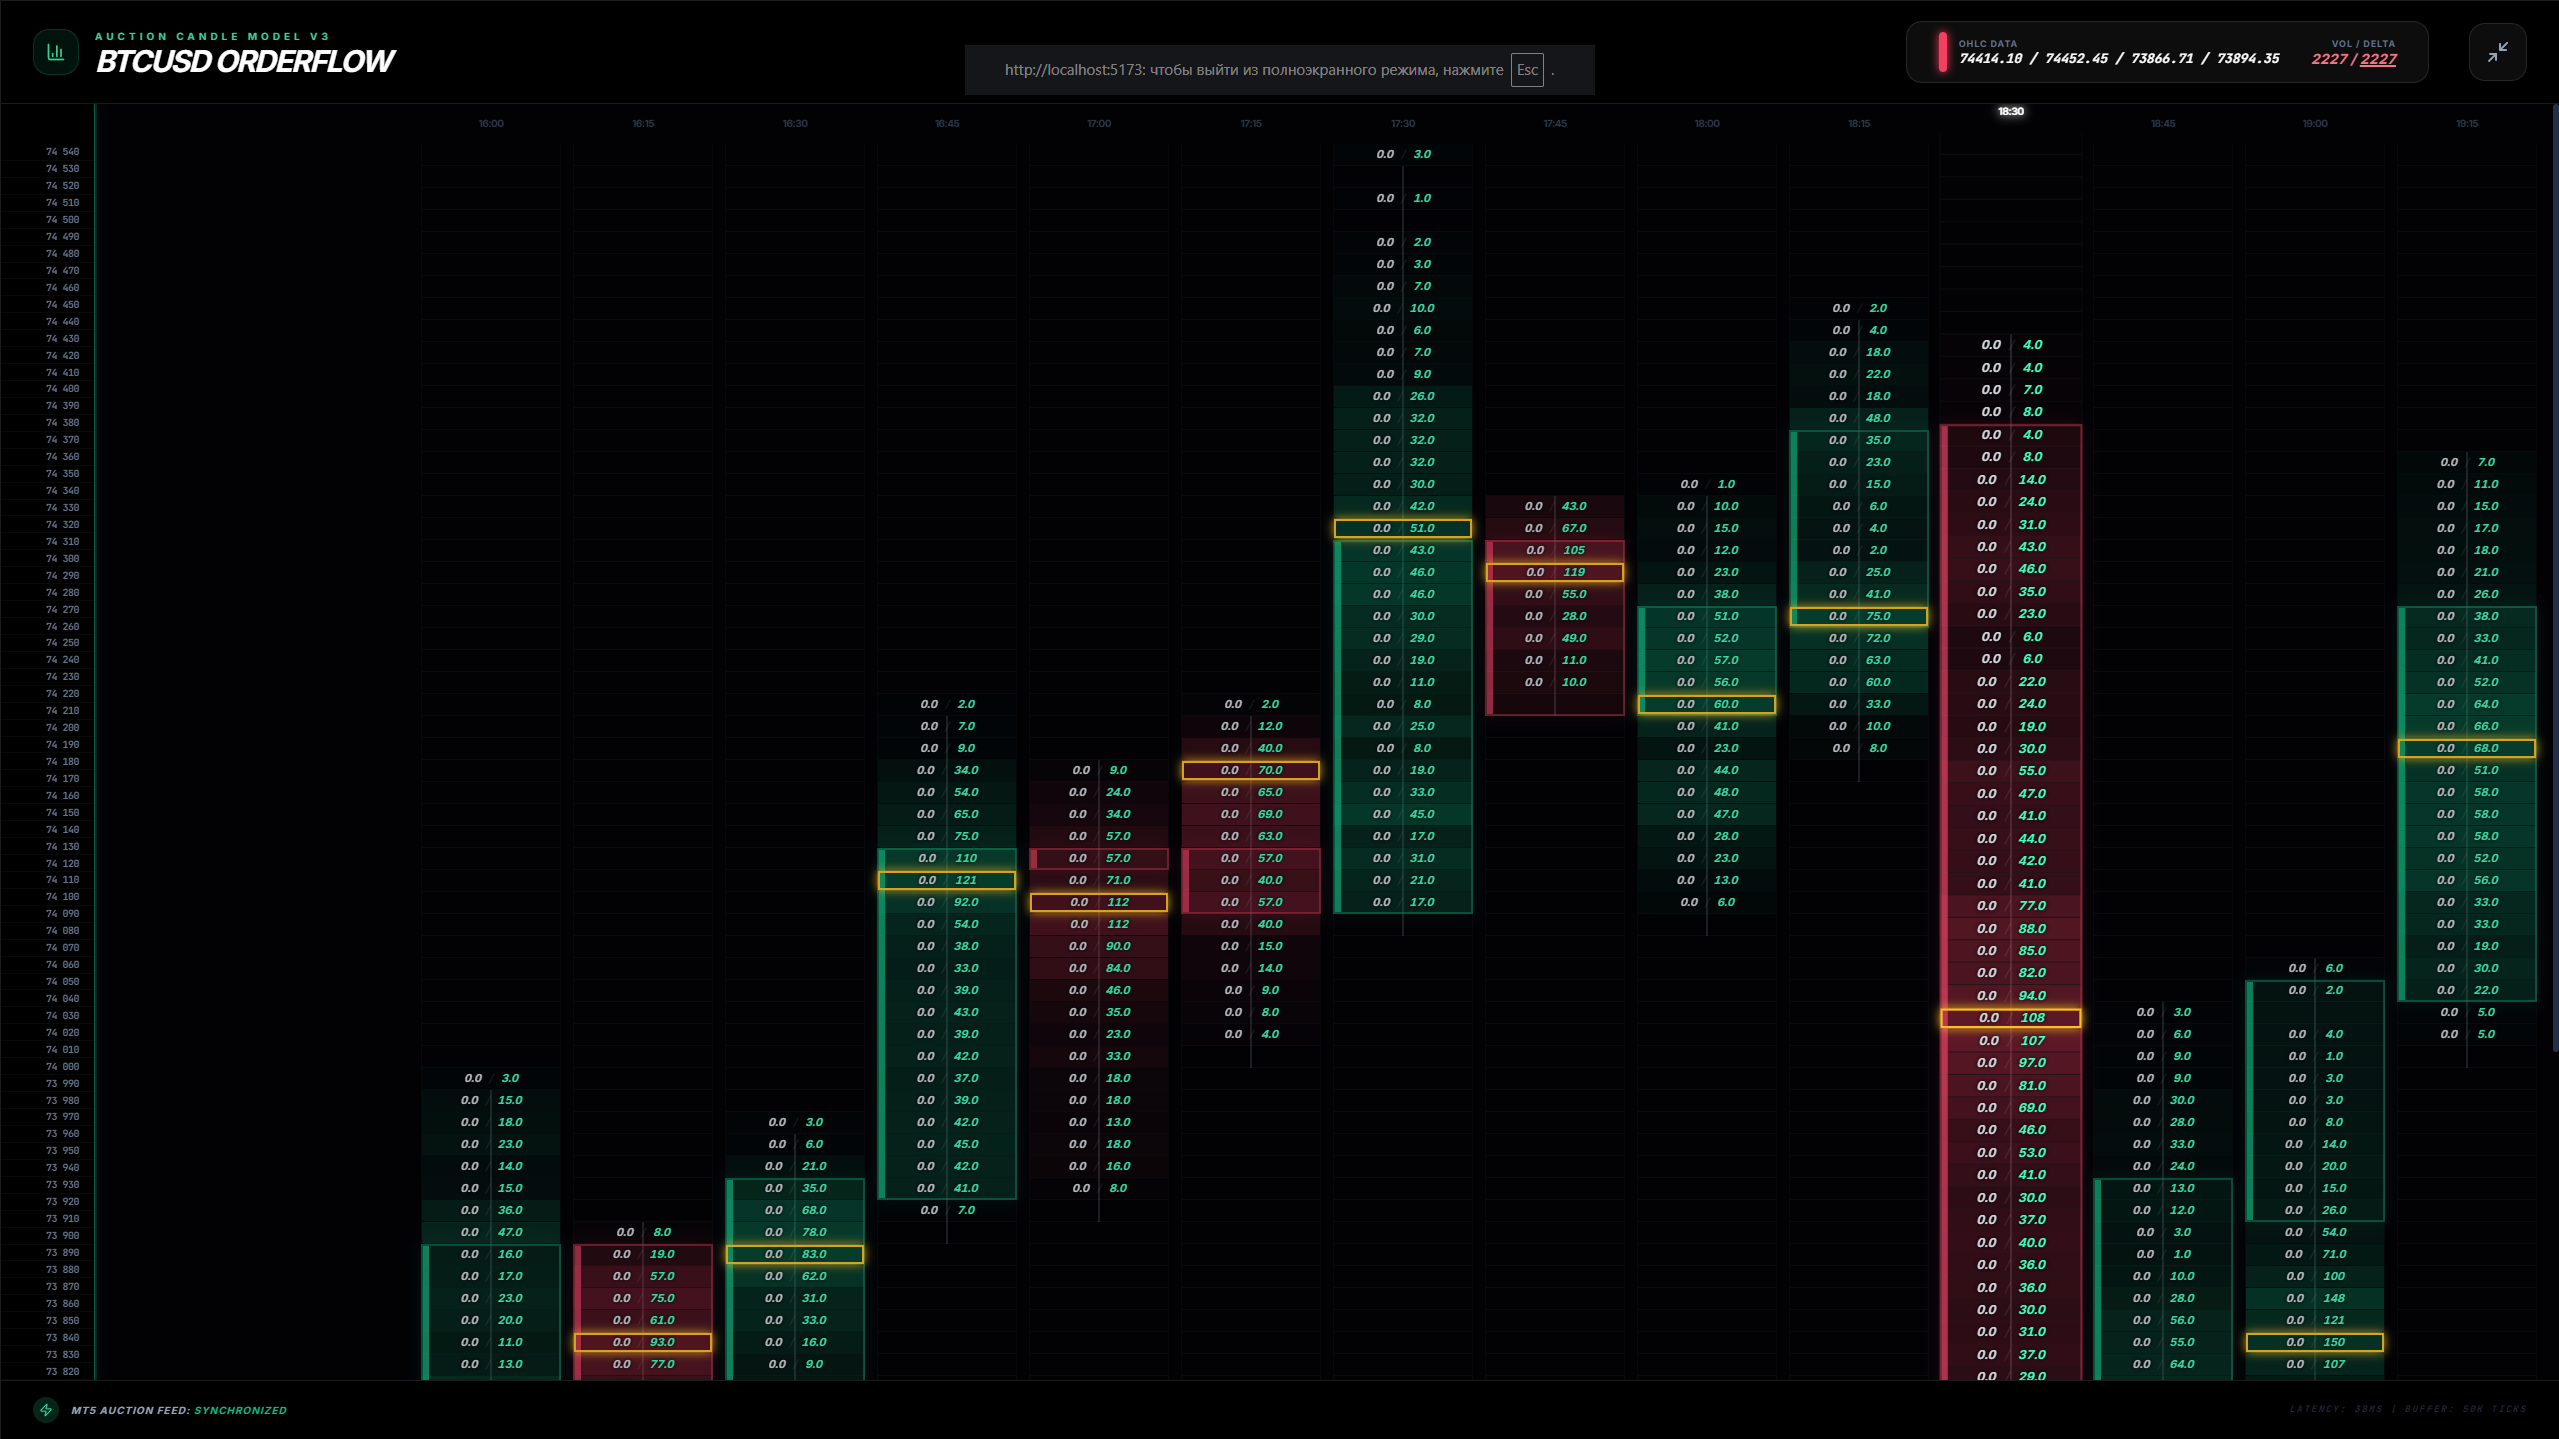Click the 74 000 price axis label
The height and width of the screenshot is (1439, 2559).
tap(62, 1066)
